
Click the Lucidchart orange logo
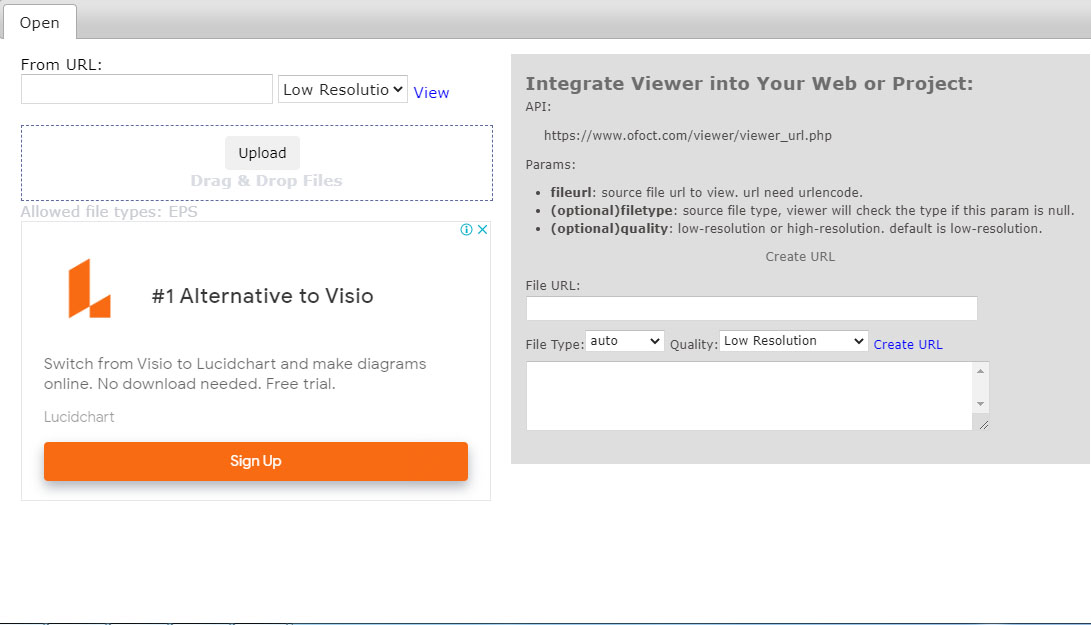click(x=90, y=289)
